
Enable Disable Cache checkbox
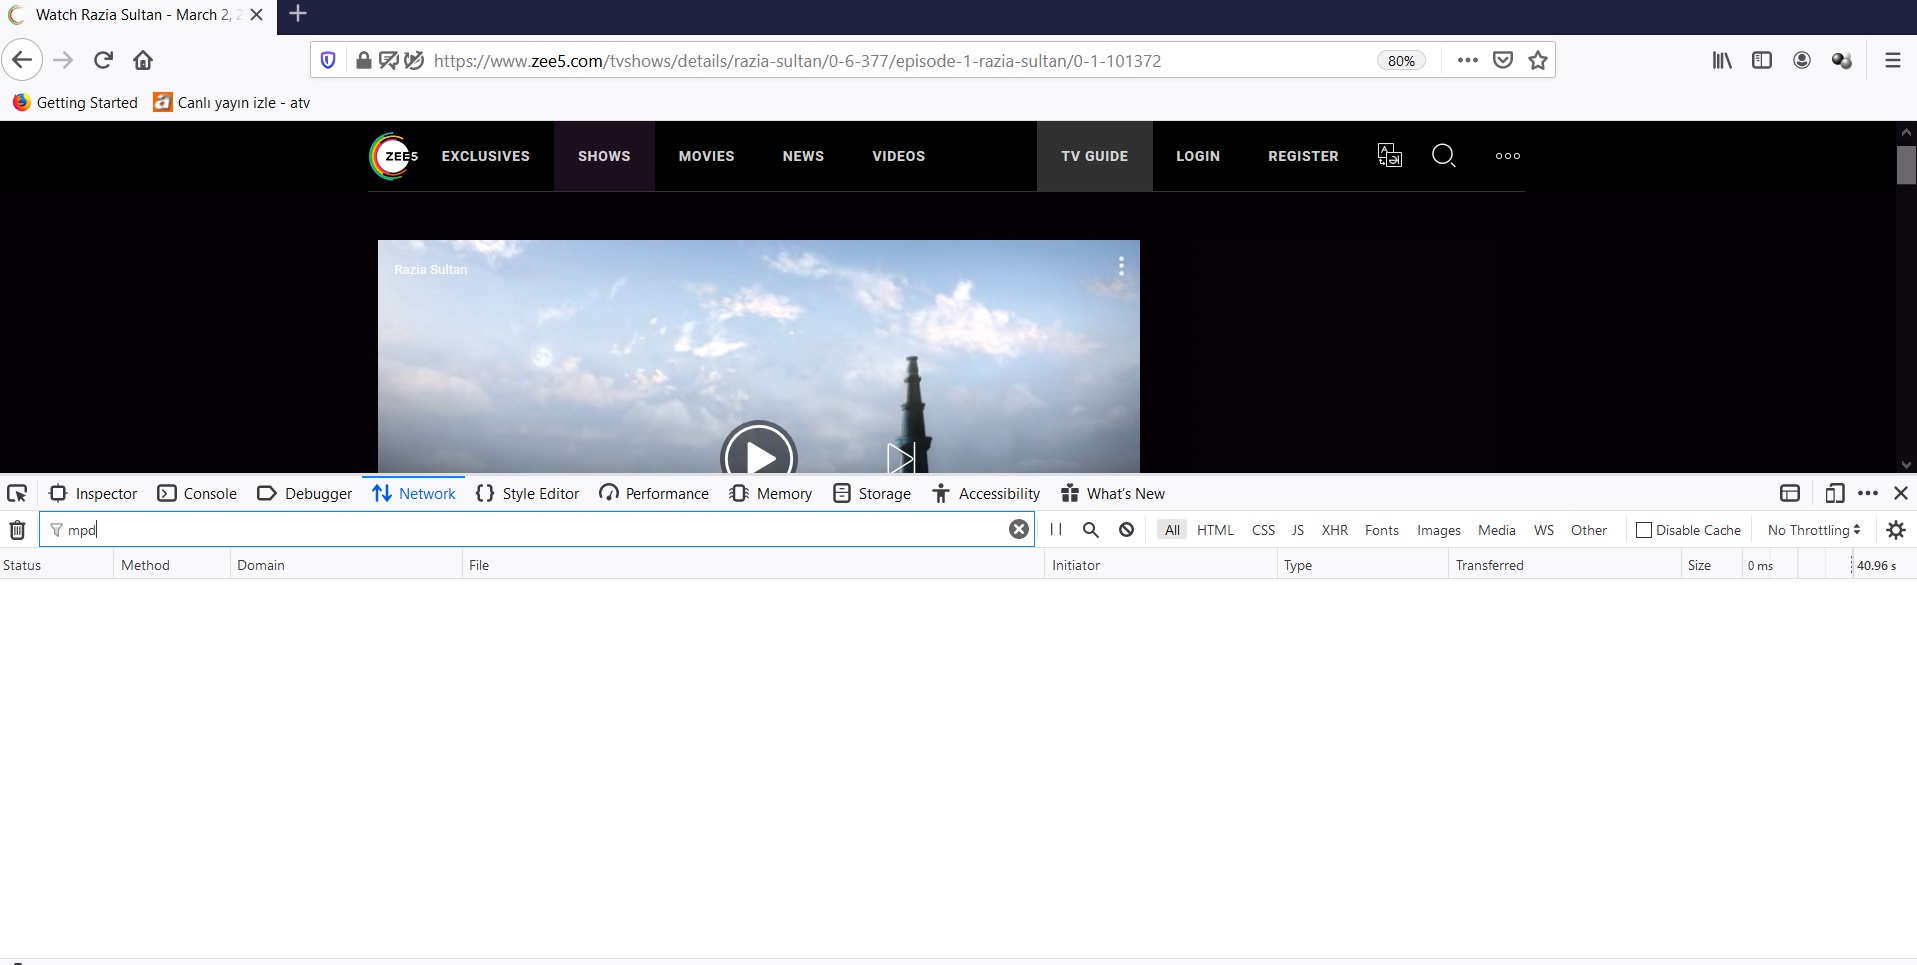(x=1643, y=530)
